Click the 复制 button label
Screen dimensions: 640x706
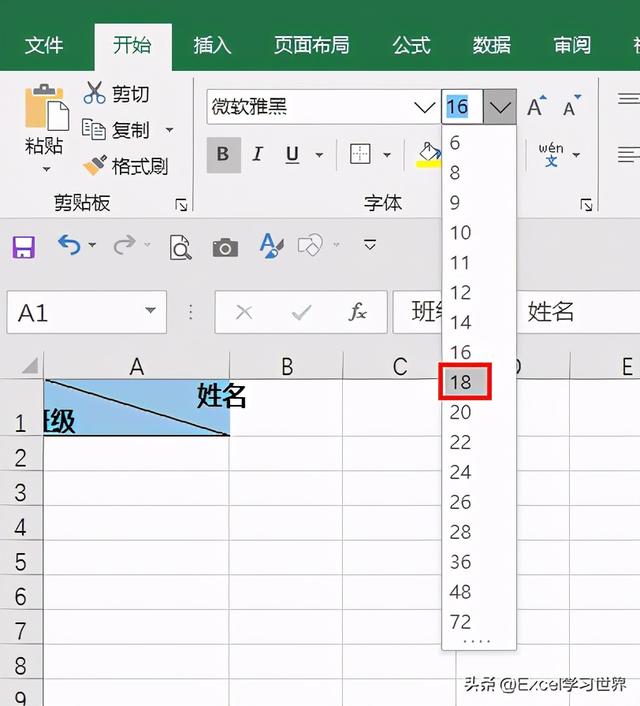coord(130,130)
